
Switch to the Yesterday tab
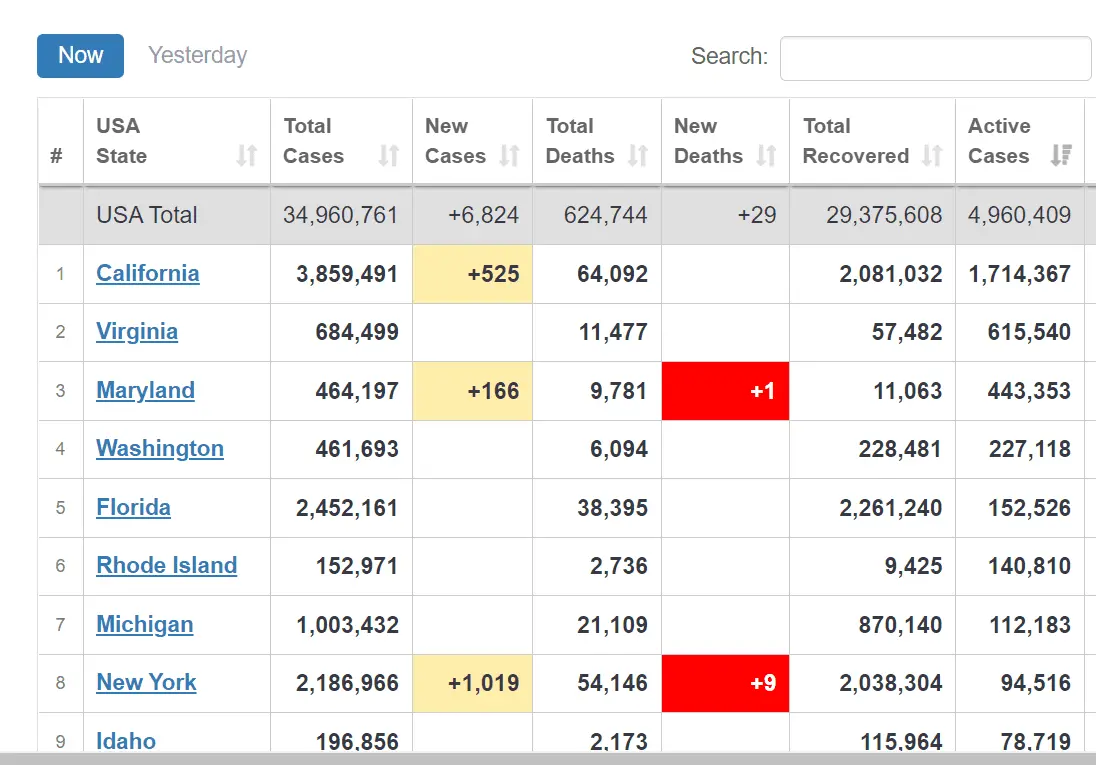pos(197,56)
